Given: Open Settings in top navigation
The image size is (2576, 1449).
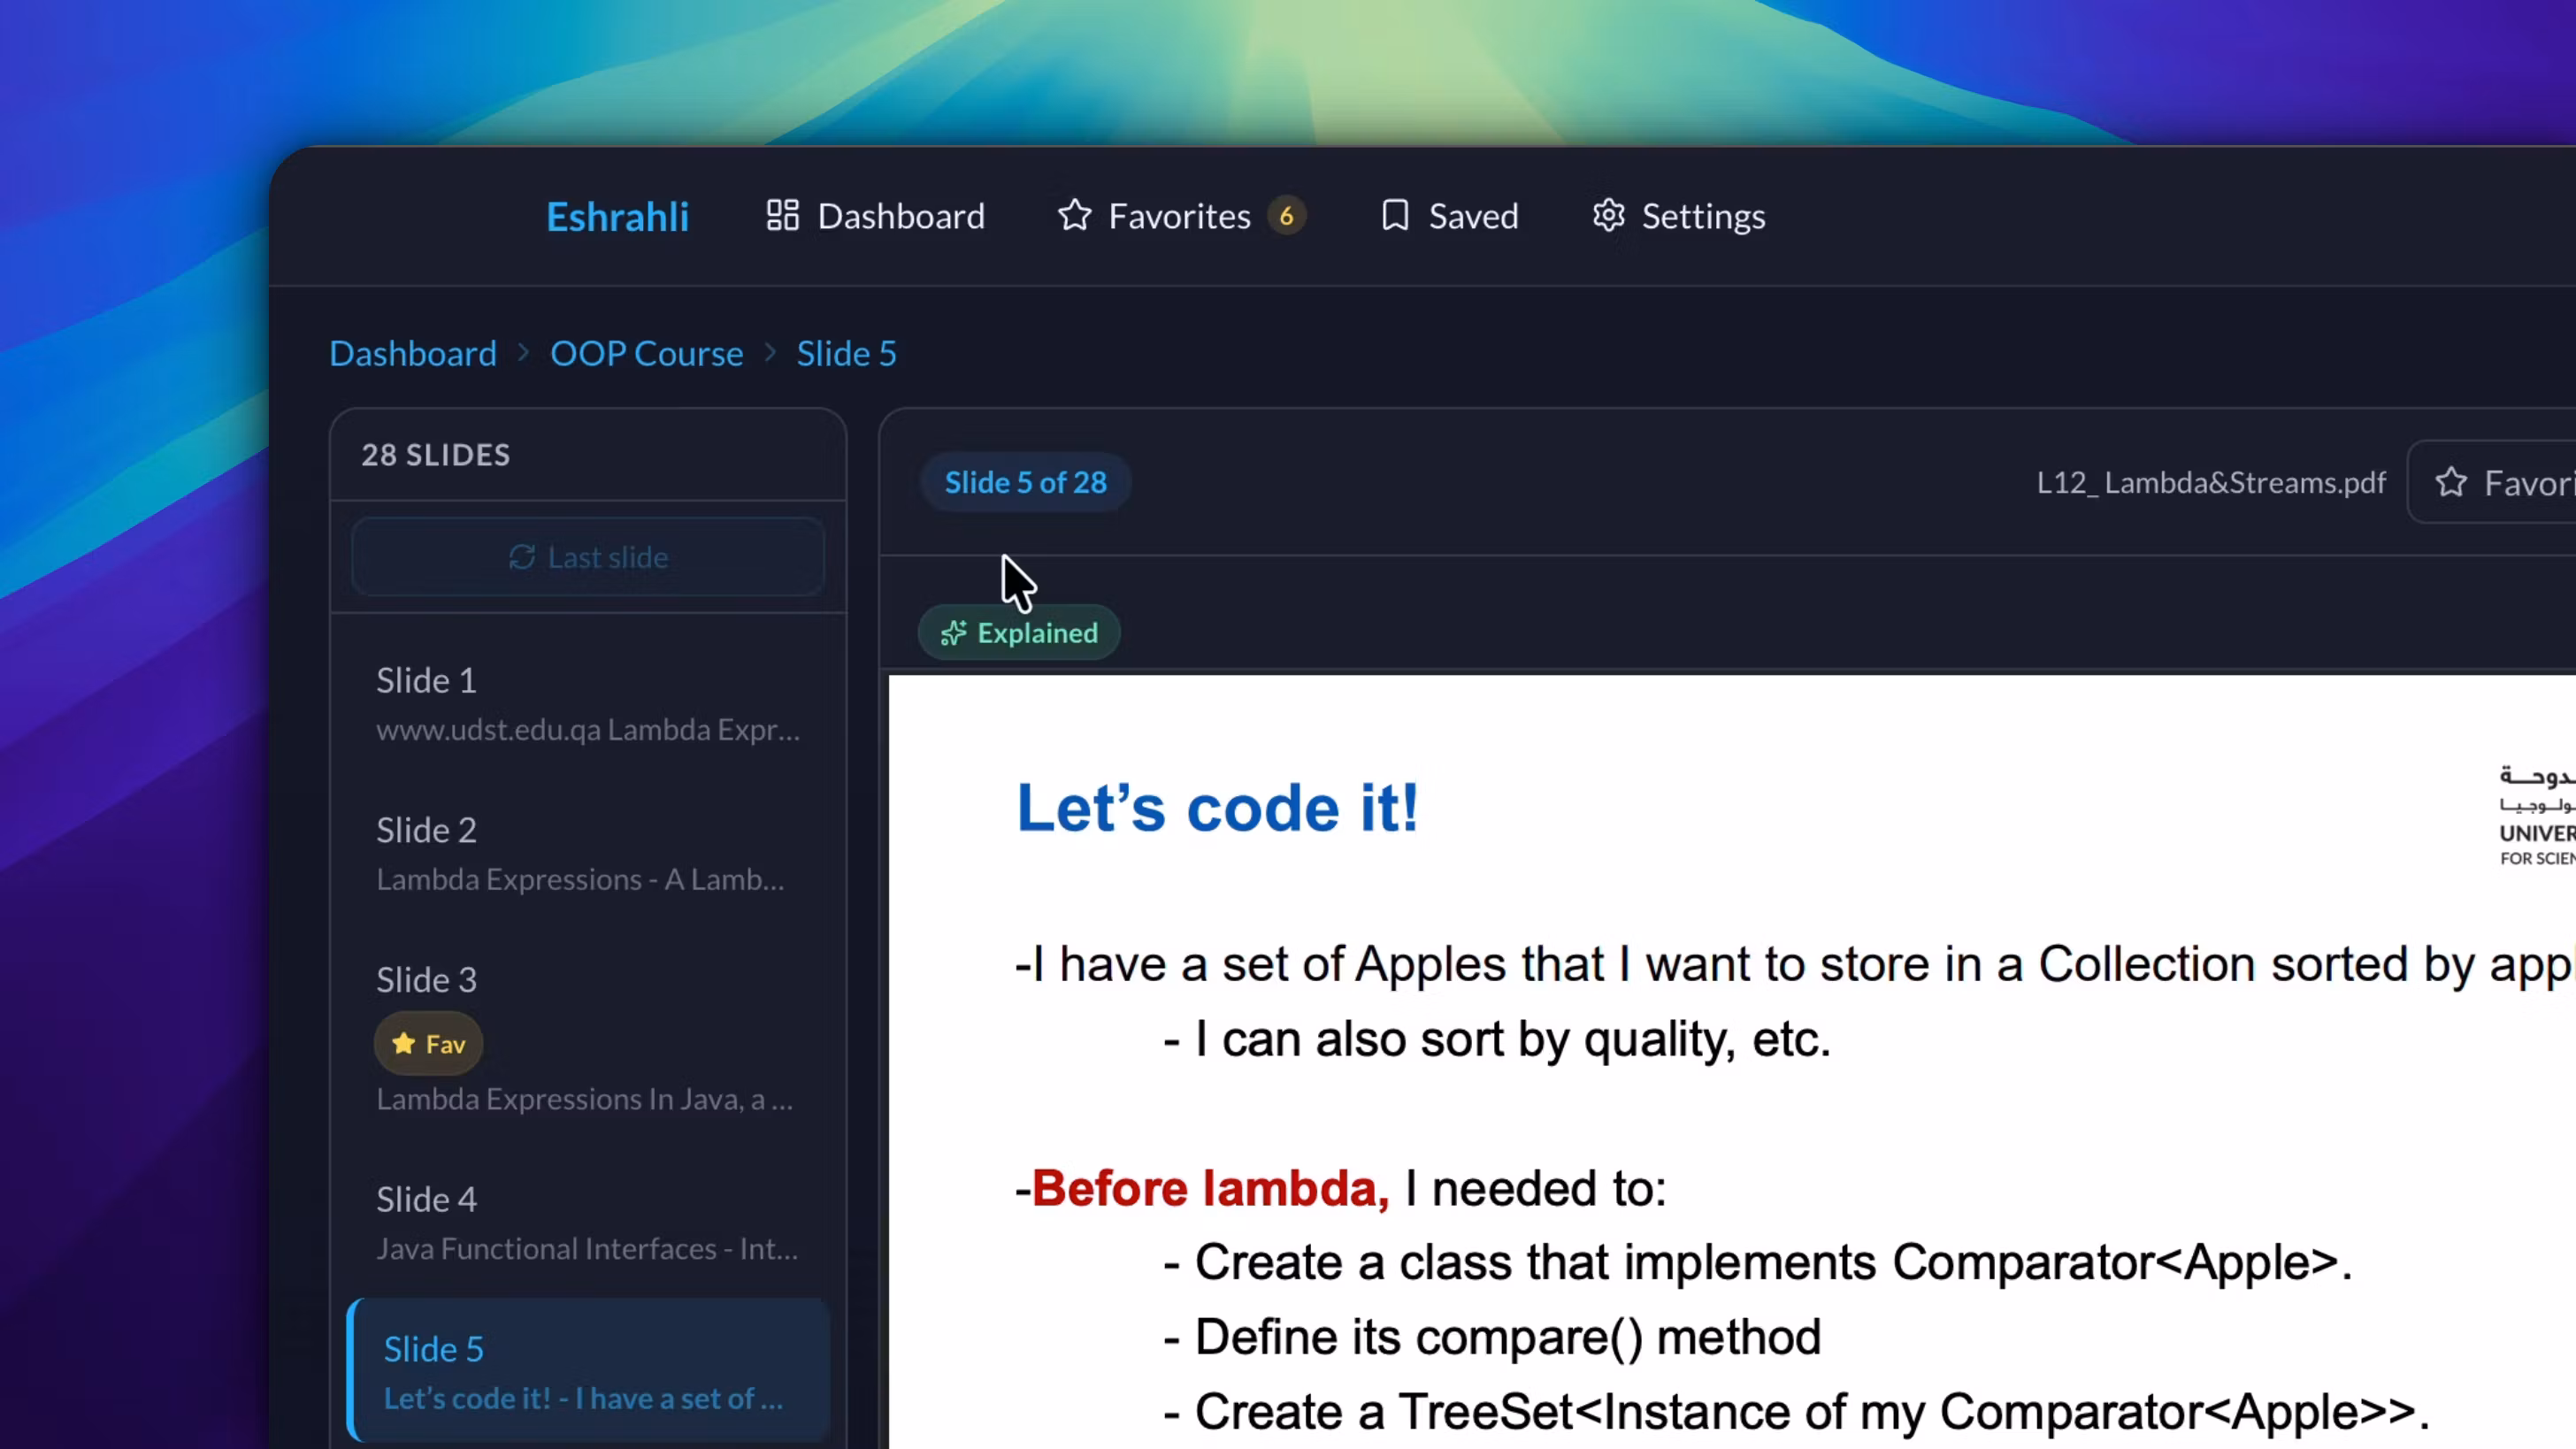Looking at the screenshot, I should pyautogui.click(x=1678, y=216).
